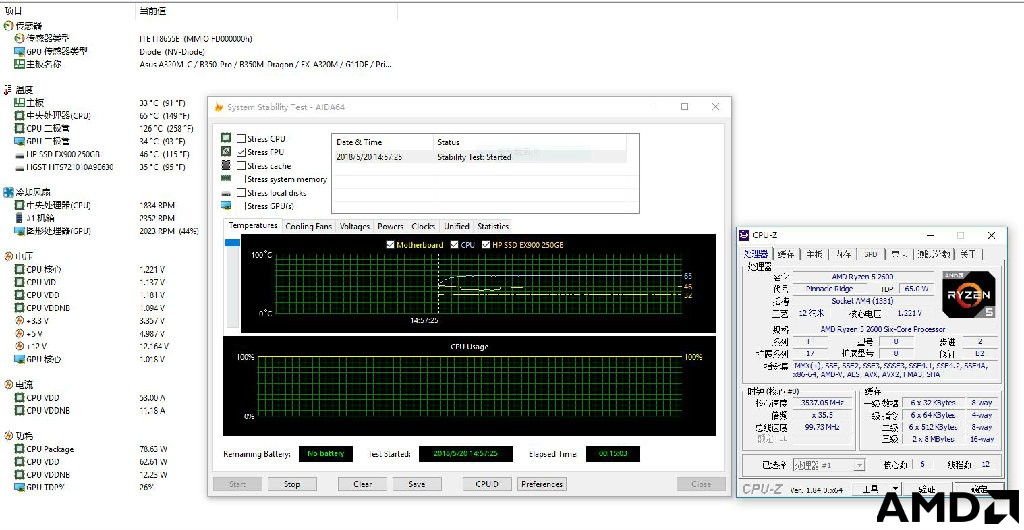Click the 78.63 W CPU Package value
This screenshot has width=1024, height=530.
154,449
